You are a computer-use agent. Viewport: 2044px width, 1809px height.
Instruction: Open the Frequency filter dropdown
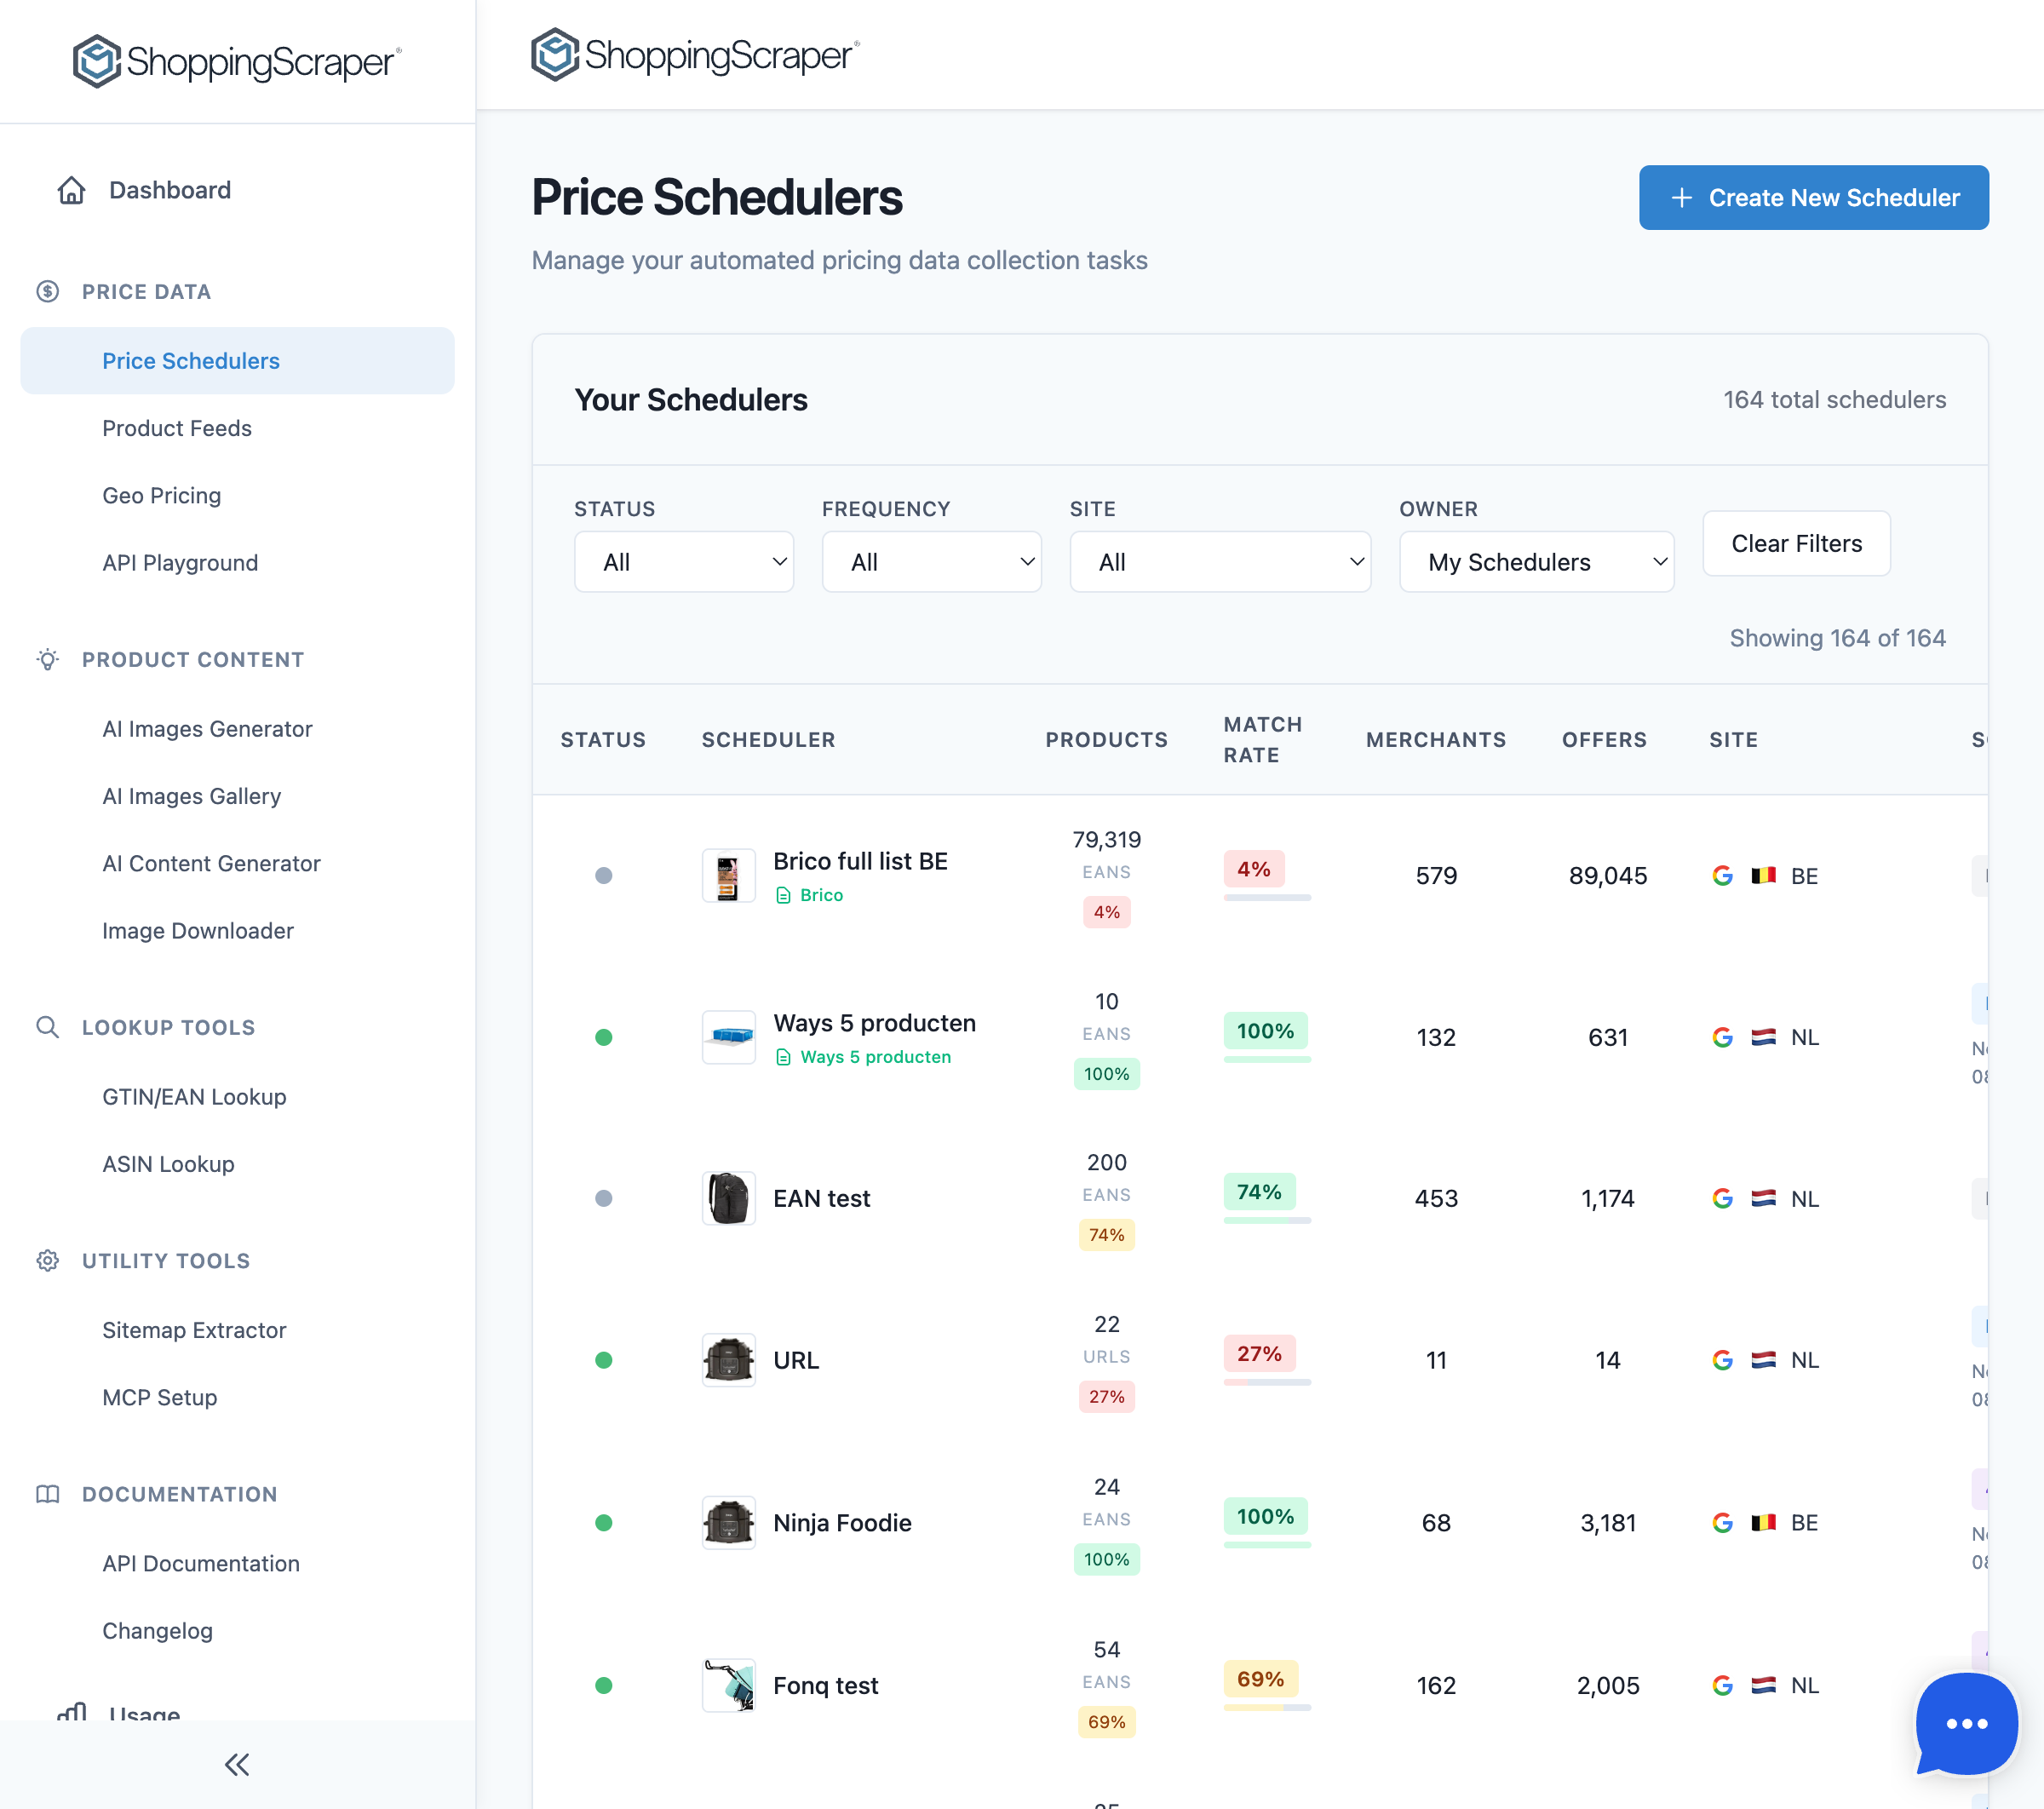click(x=931, y=562)
